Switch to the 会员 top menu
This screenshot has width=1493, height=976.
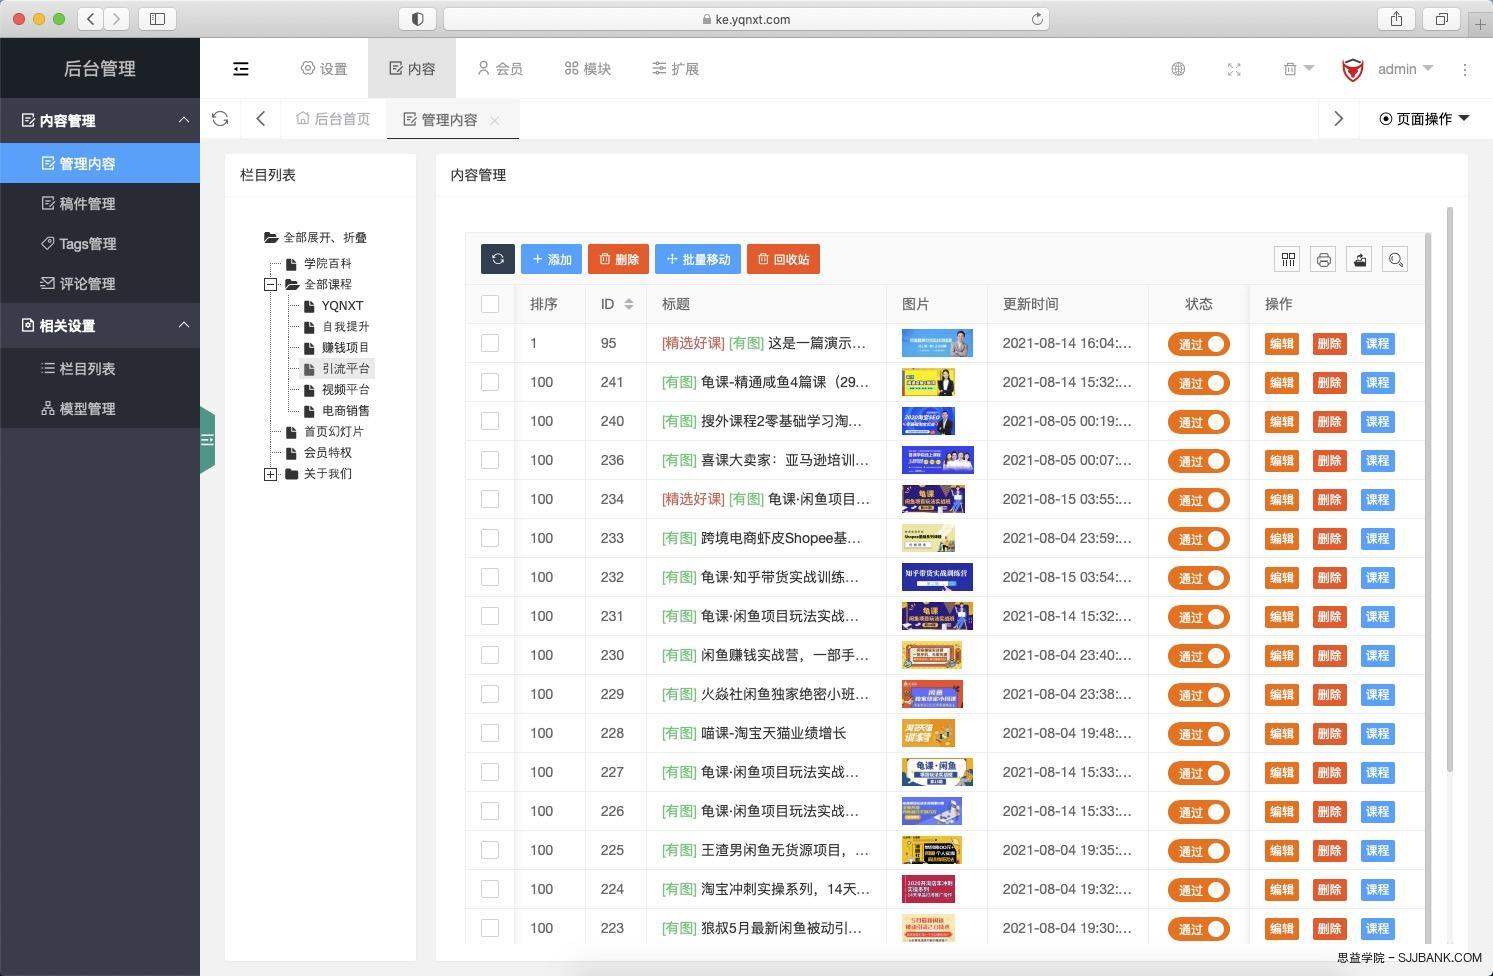coord(499,69)
